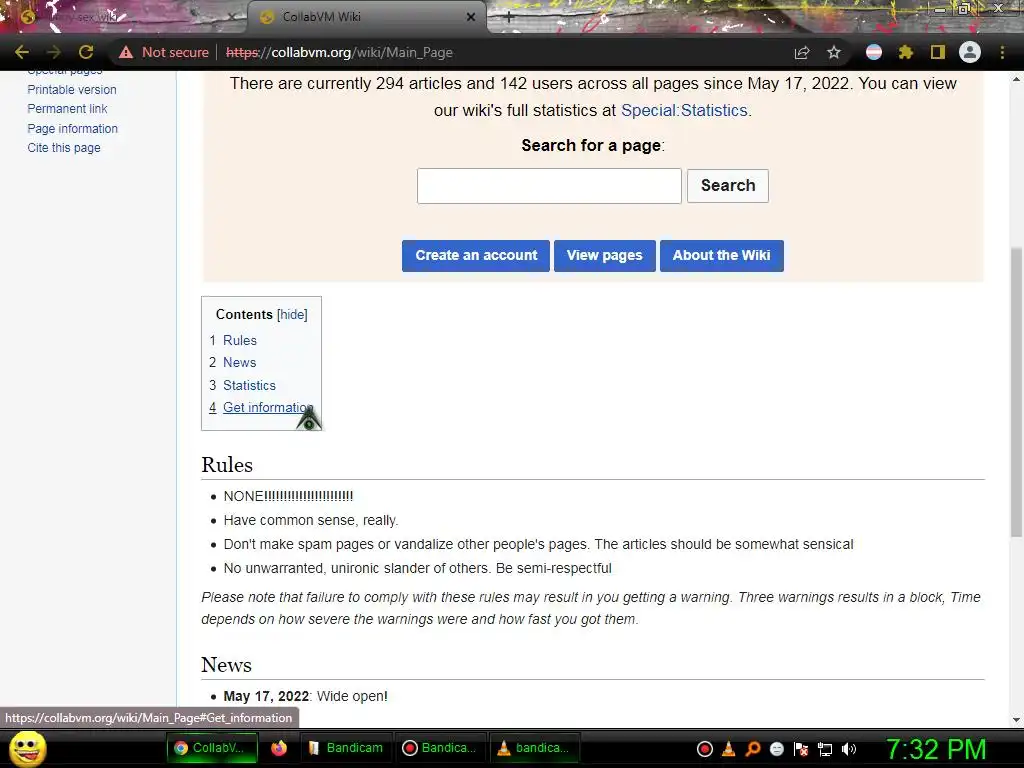
Task: Open the VLC bandica... taskbar item
Action: pyautogui.click(x=534, y=748)
